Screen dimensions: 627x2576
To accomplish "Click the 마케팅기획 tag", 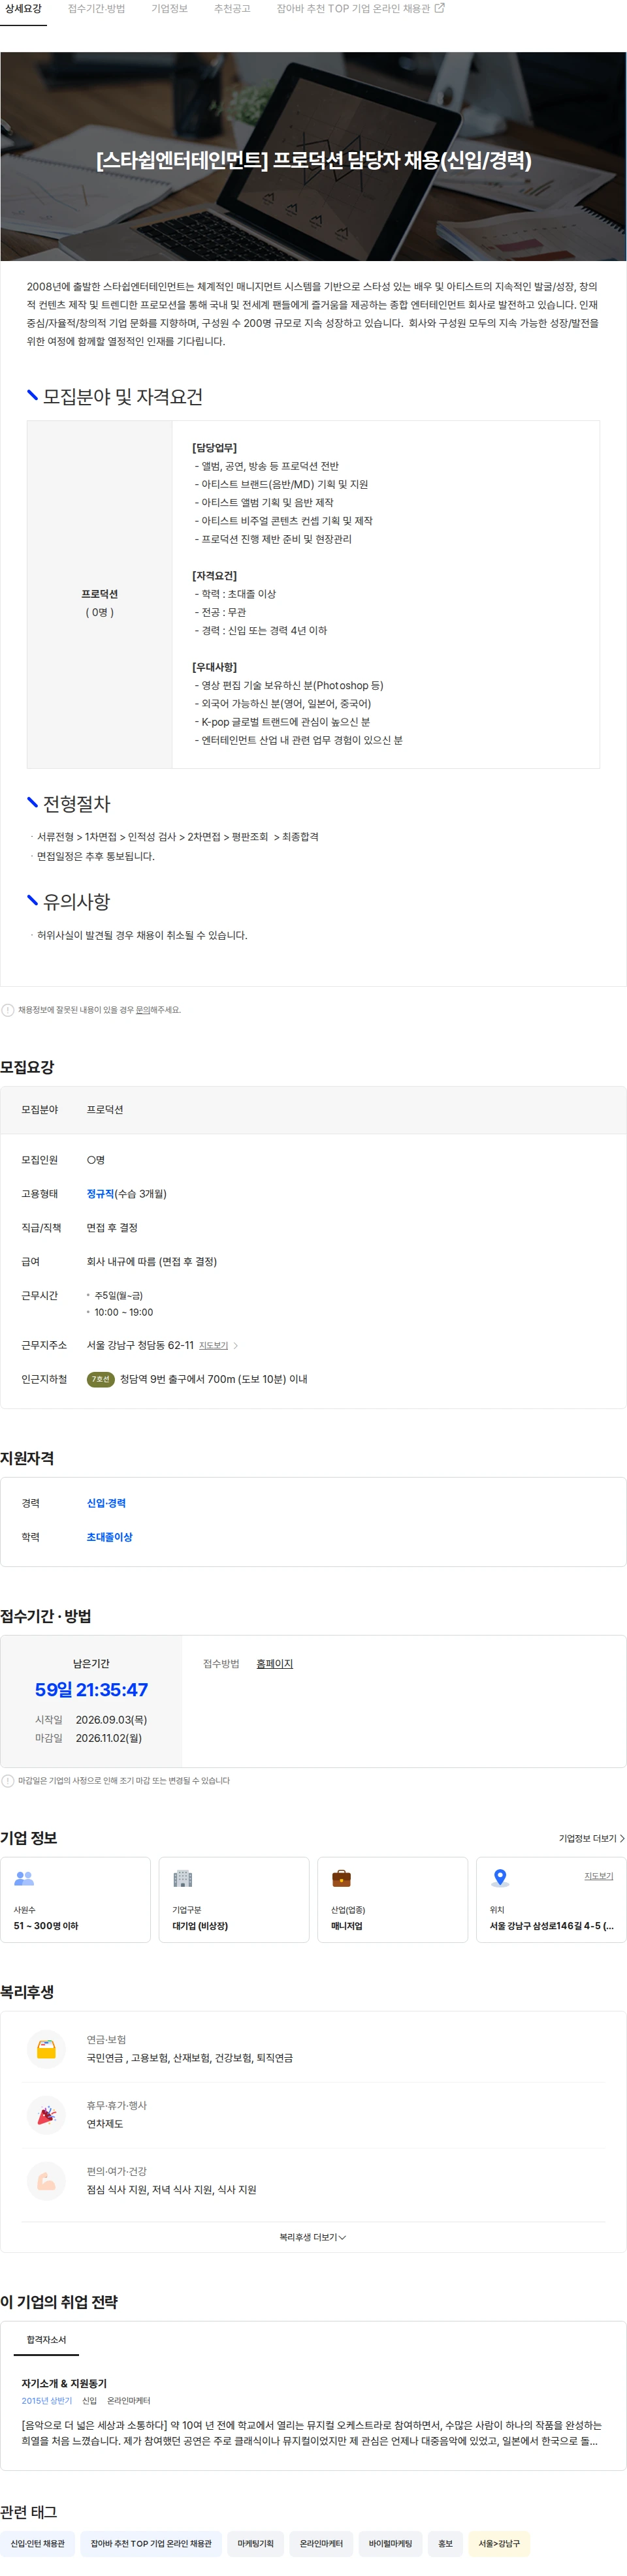I will (x=255, y=2543).
